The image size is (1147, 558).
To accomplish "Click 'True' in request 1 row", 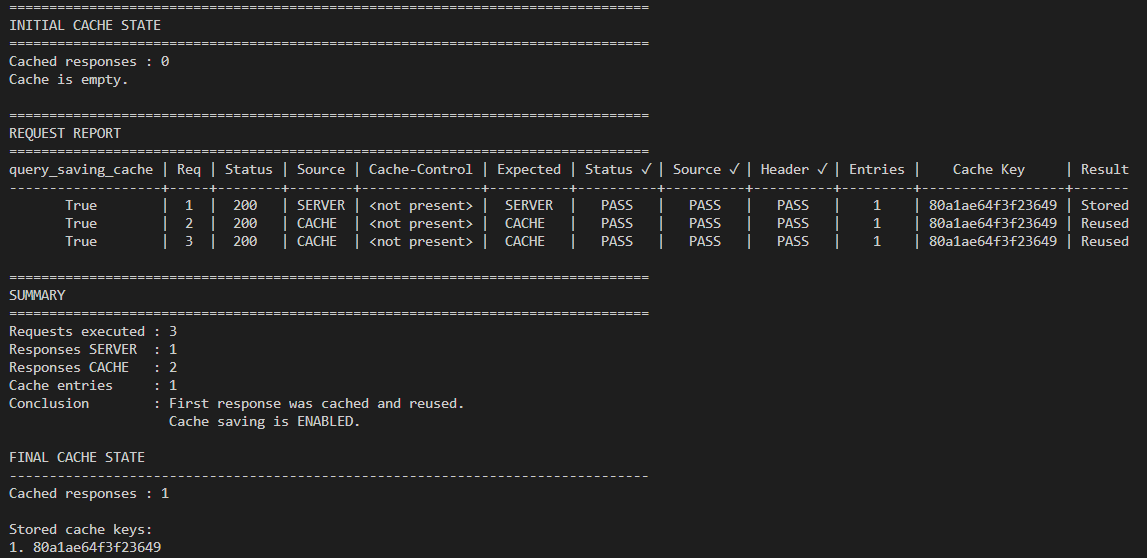I will tap(80, 206).
